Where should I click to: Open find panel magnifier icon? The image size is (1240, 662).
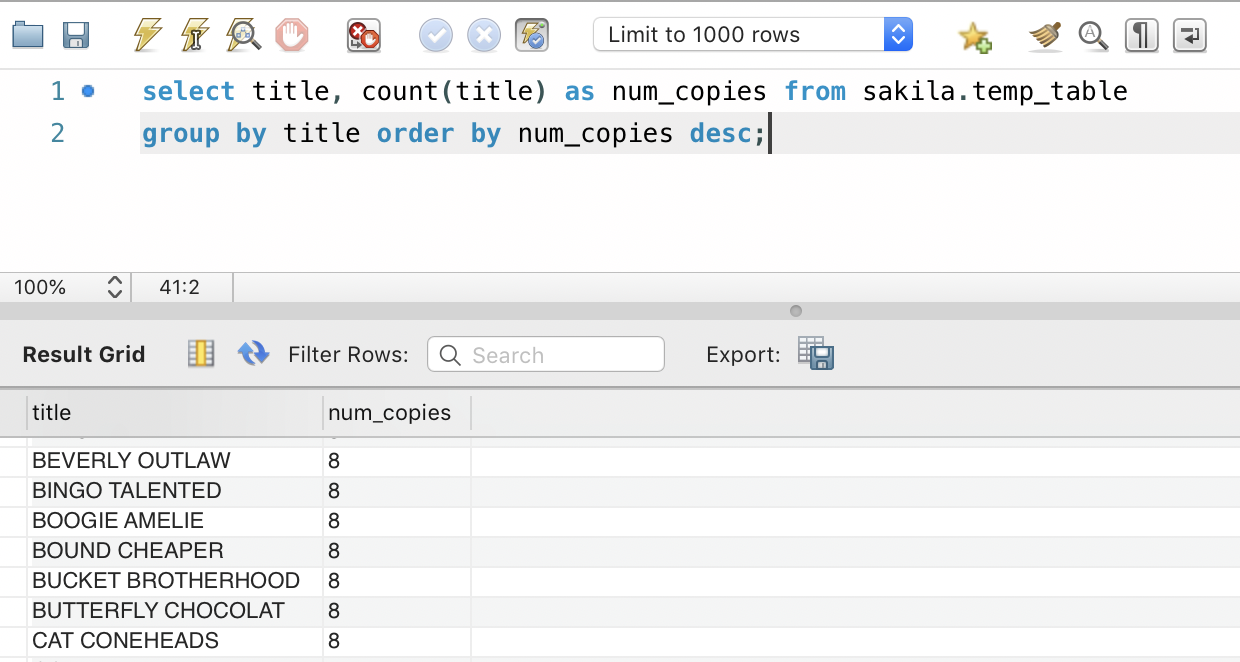point(1093,36)
